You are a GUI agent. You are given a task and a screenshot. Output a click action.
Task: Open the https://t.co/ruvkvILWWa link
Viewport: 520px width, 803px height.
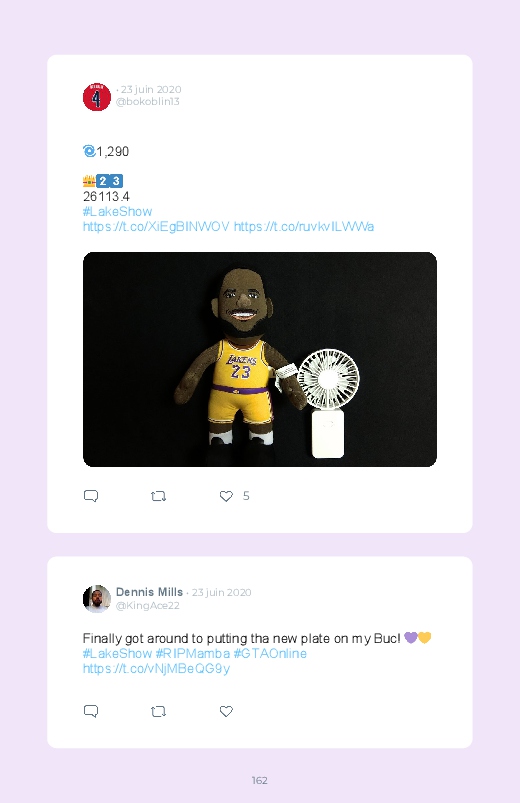(x=304, y=226)
